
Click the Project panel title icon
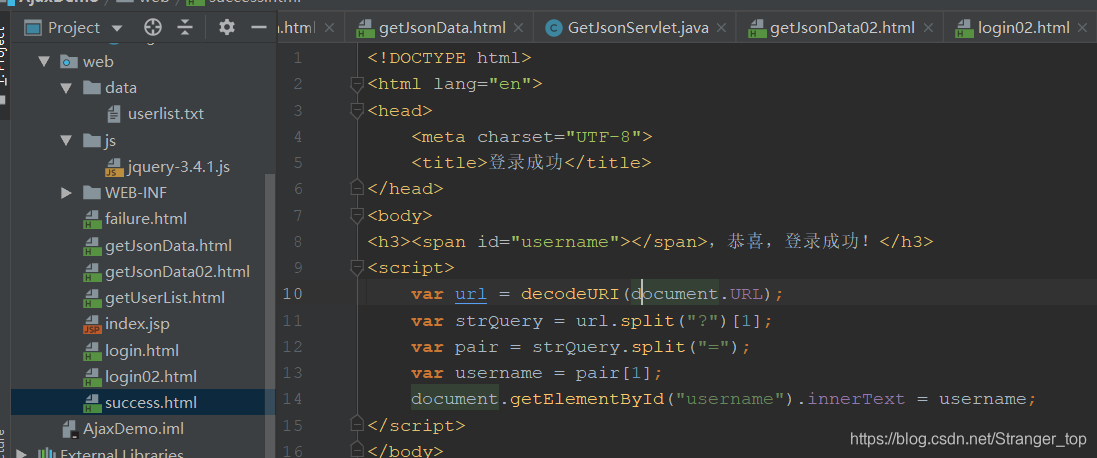pos(34,28)
